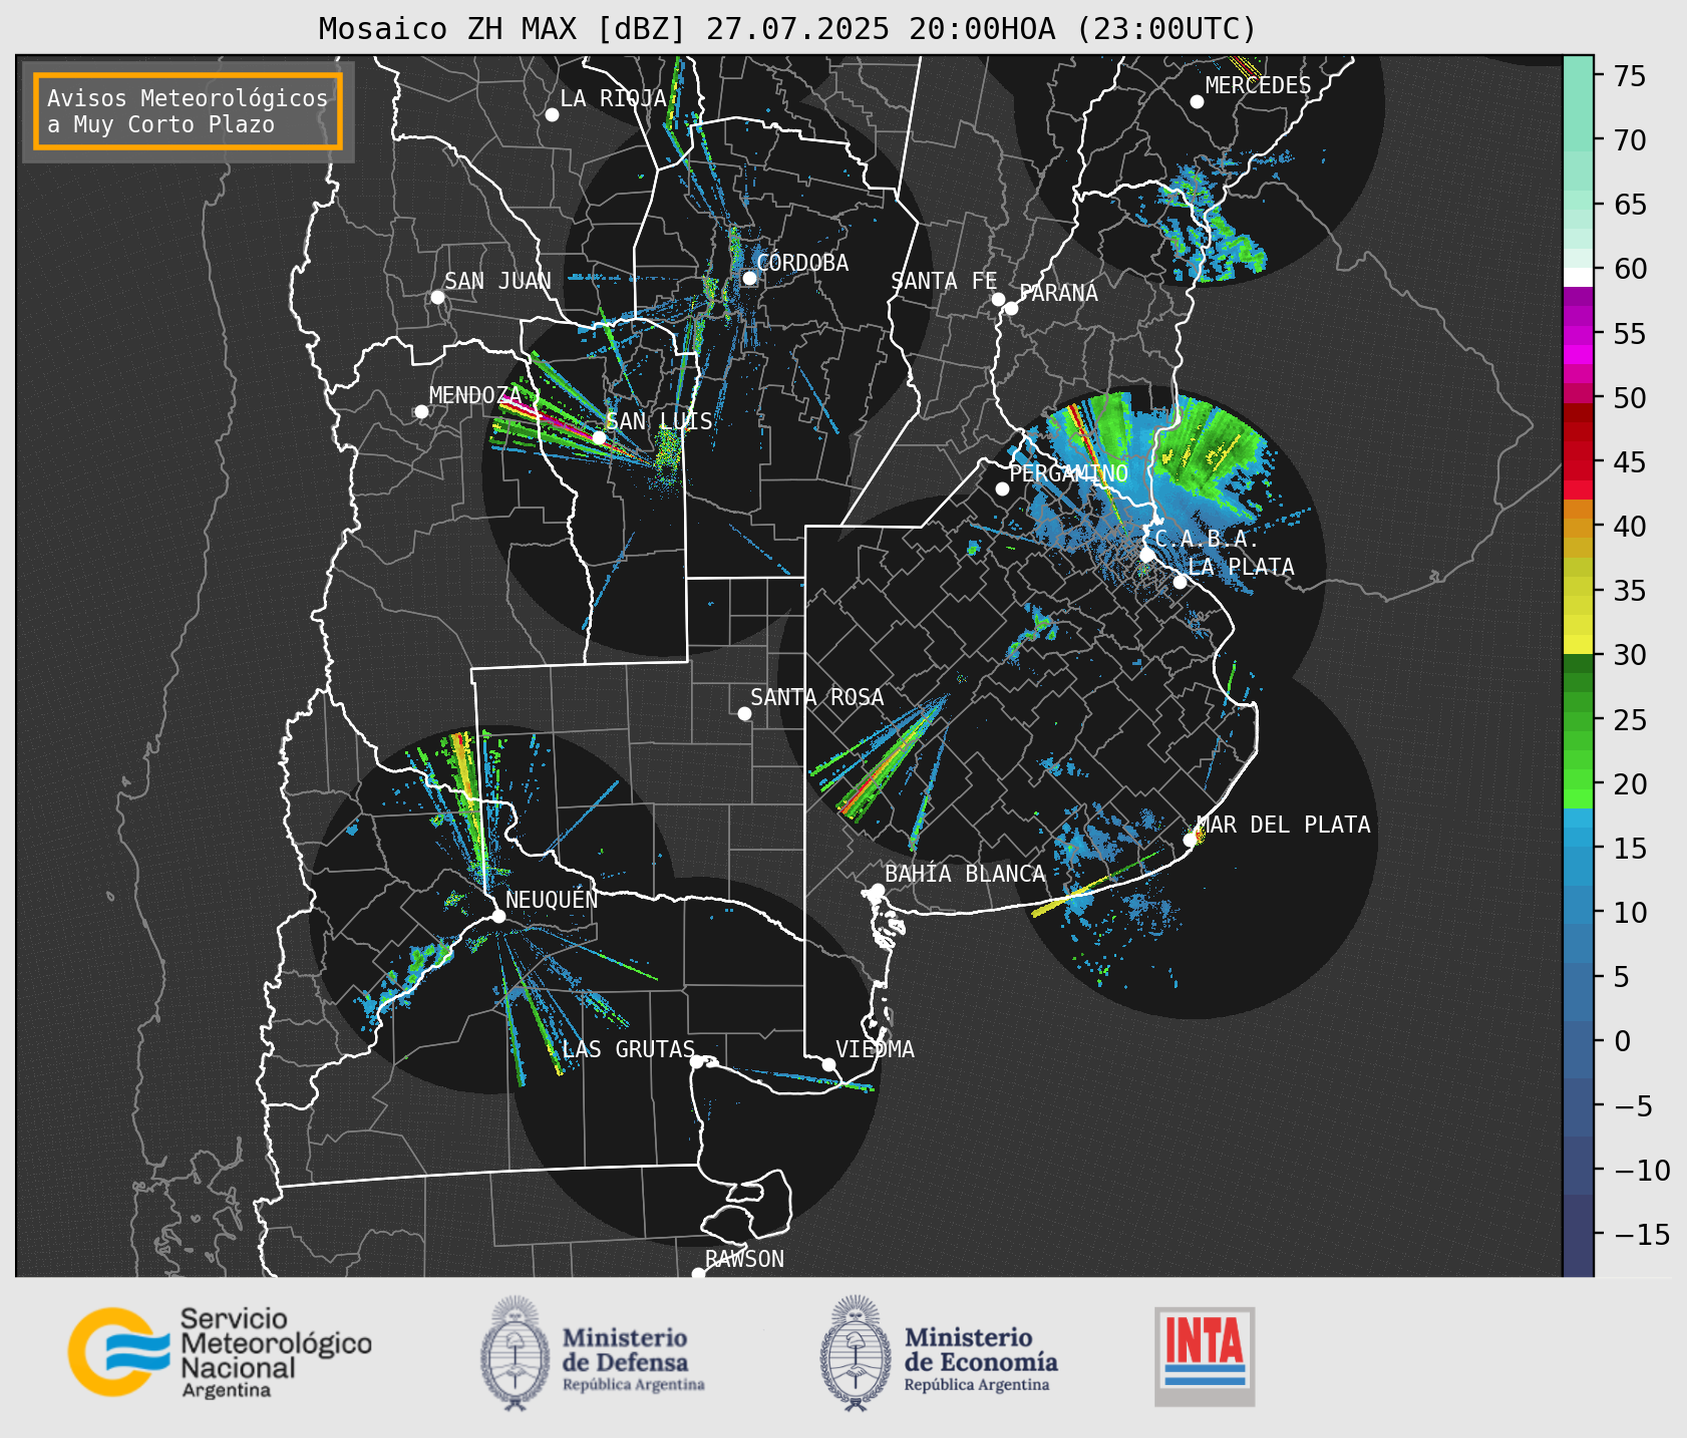The height and width of the screenshot is (1438, 1687).
Task: Select the LA PLATA city marker
Action: coord(1180,582)
